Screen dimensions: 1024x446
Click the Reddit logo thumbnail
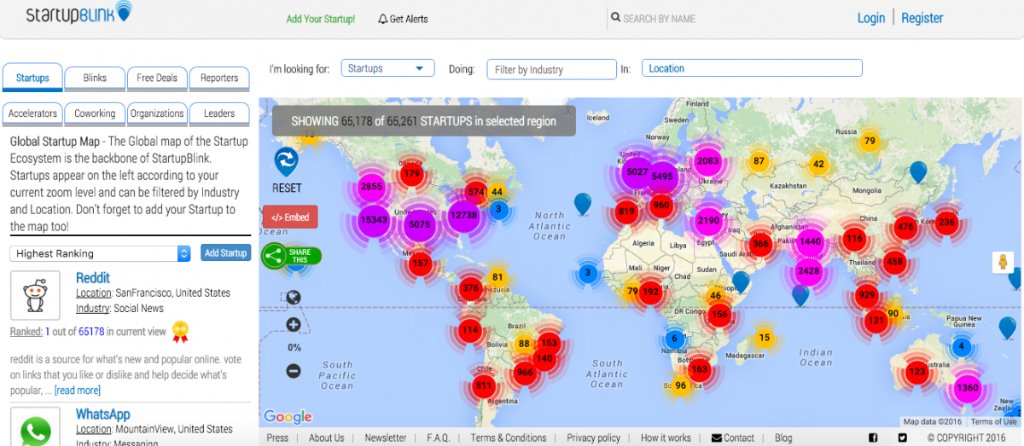(x=35, y=295)
